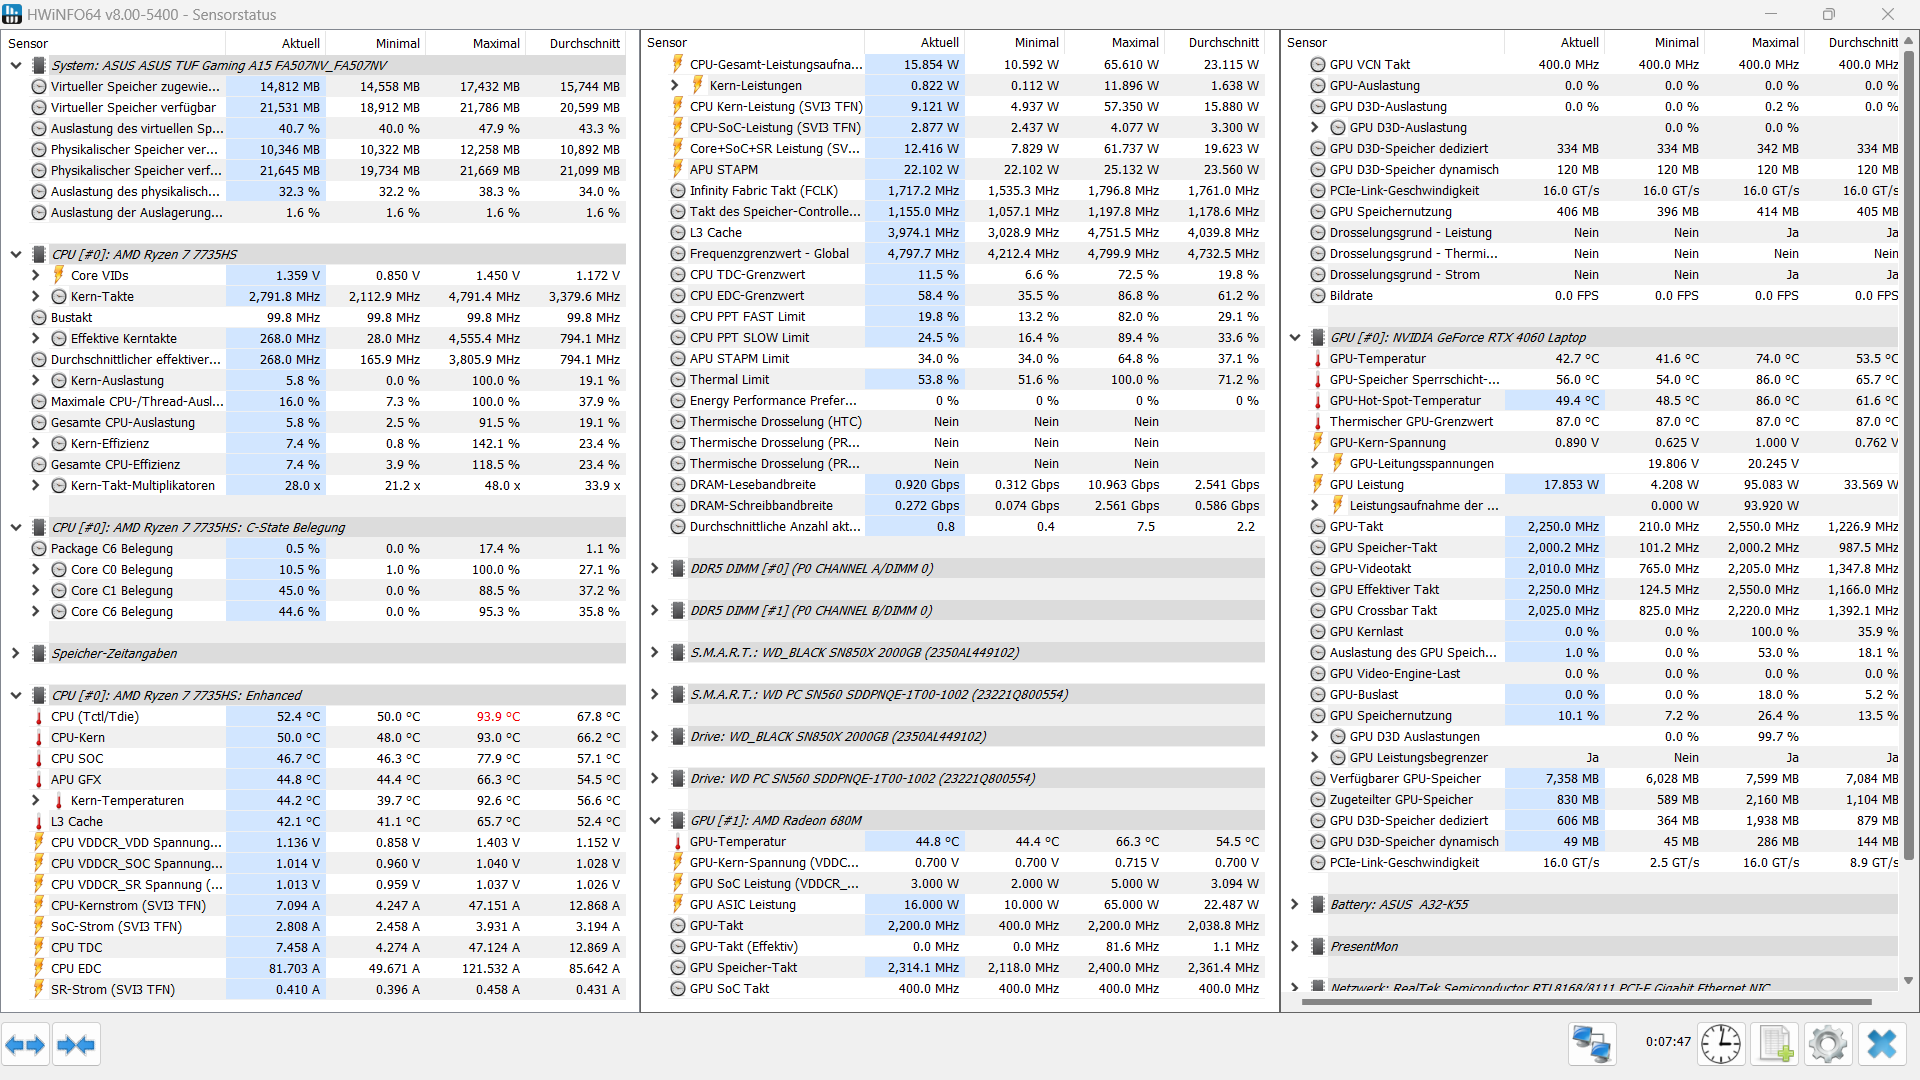Expand the Kern-Takte tree row
1920x1080 pixels.
[36, 296]
